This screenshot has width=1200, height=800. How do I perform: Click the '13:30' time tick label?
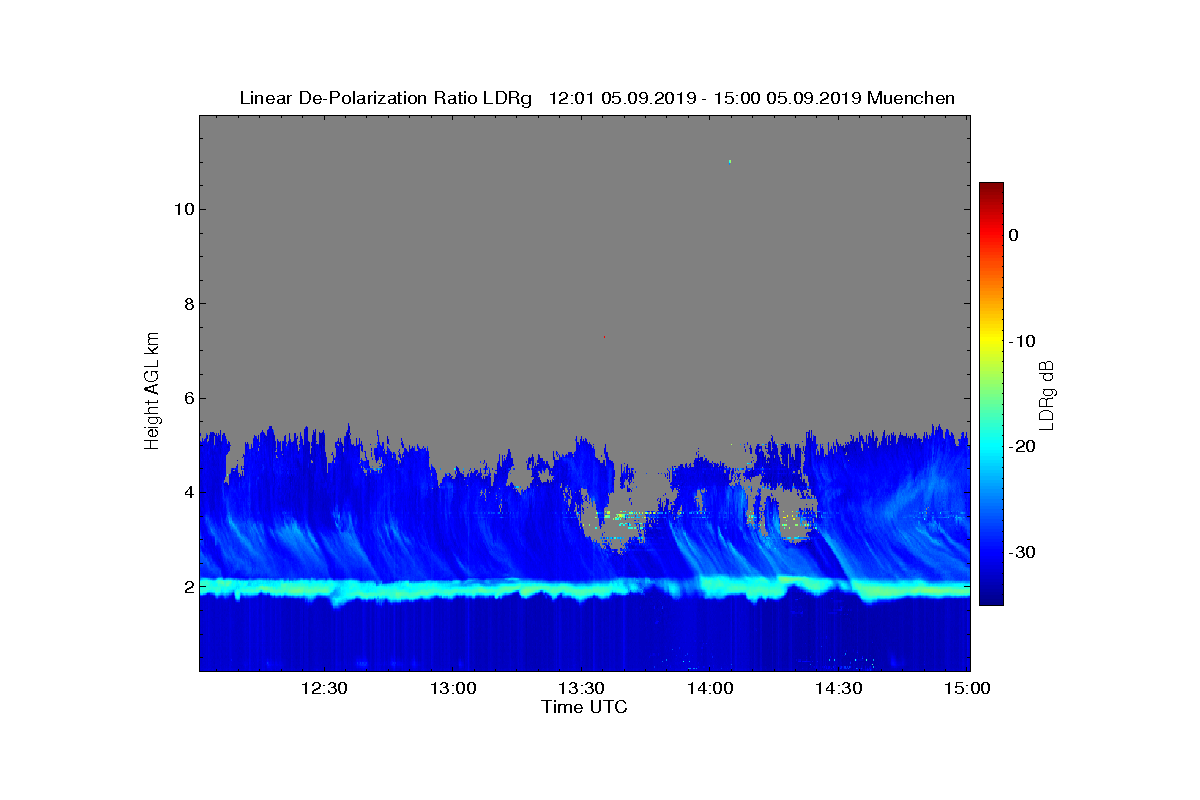click(x=581, y=689)
